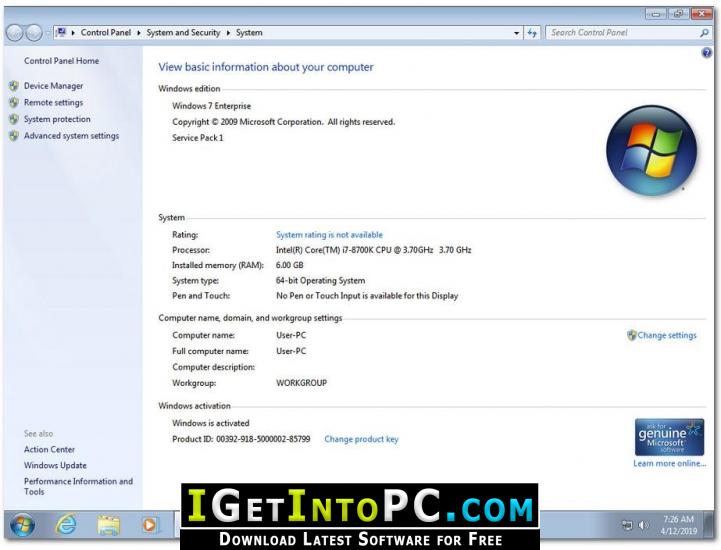Screen dimensions: 721x550
Task: Open Advanced system settings
Action: [71, 136]
